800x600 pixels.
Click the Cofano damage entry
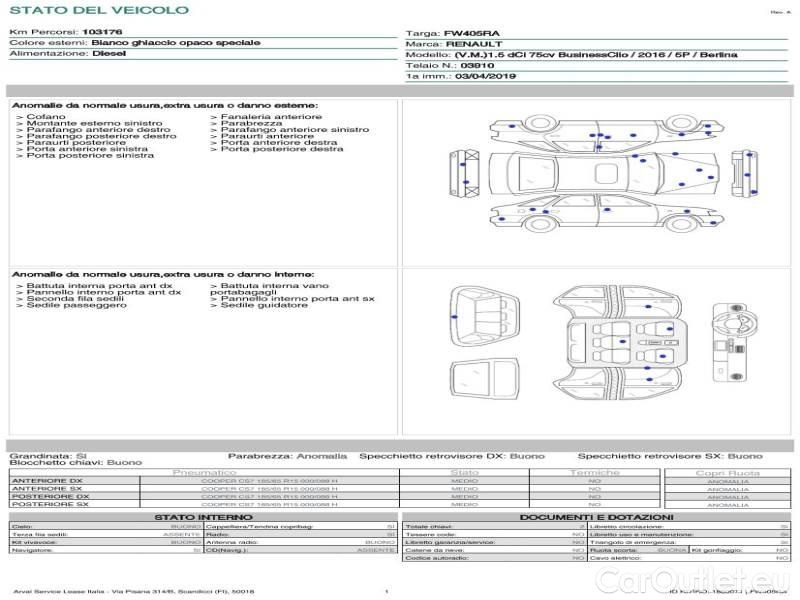click(41, 117)
